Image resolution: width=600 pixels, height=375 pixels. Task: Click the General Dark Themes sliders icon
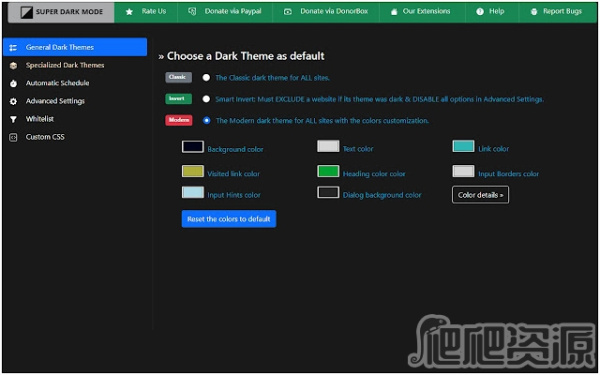[x=13, y=47]
